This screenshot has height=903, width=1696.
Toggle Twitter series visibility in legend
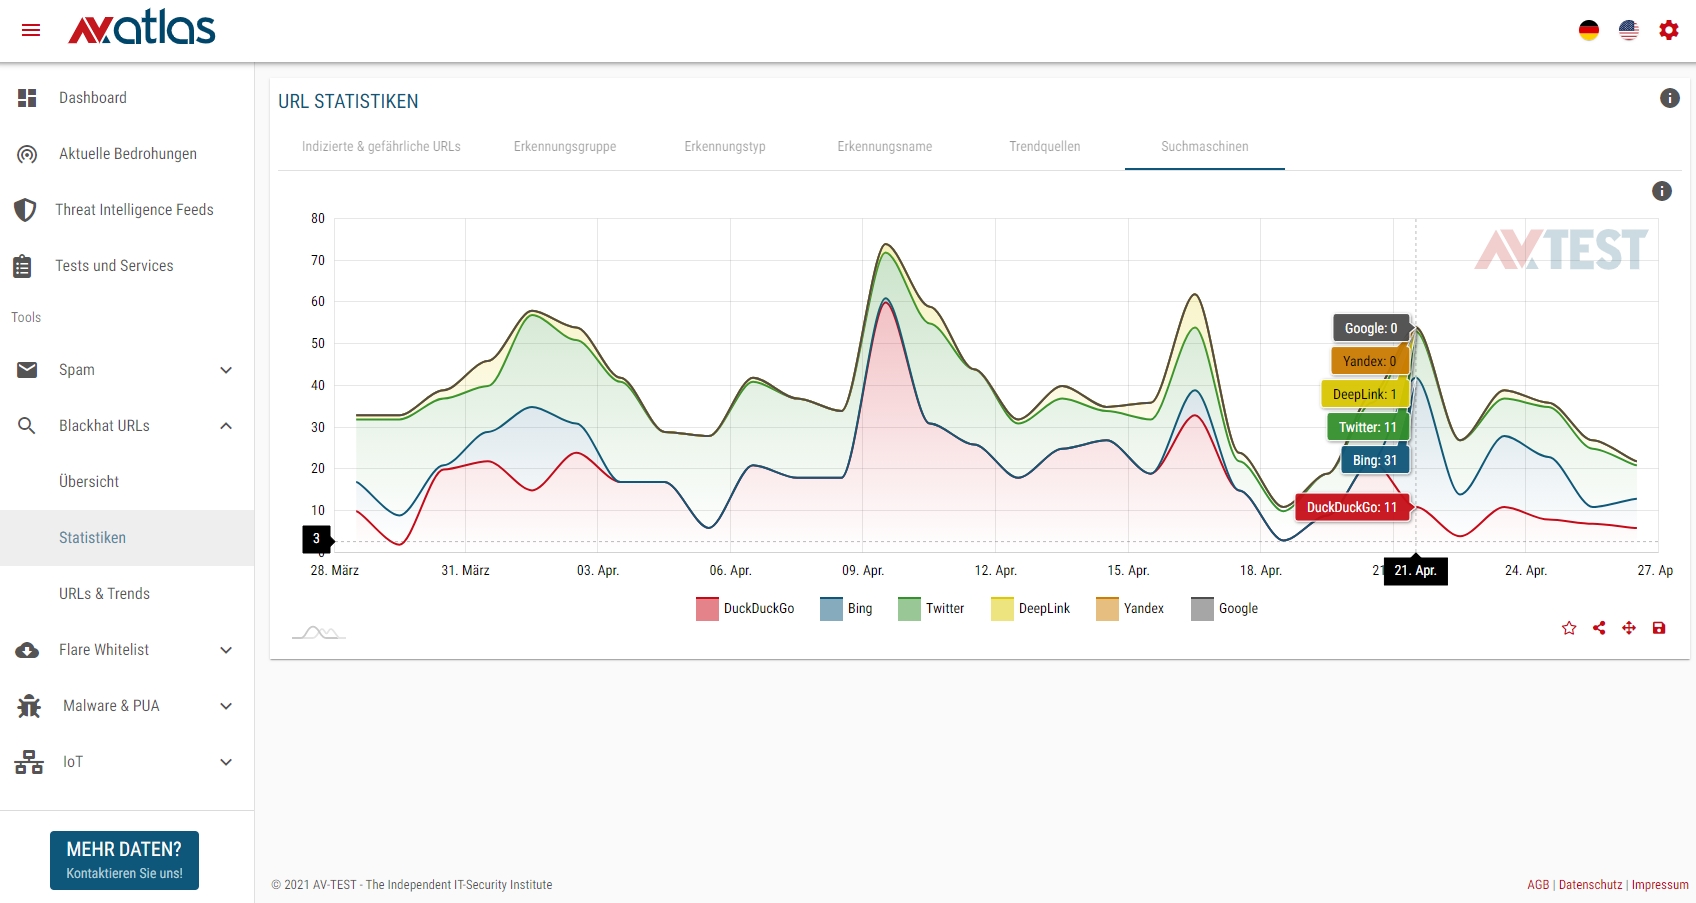coord(931,608)
